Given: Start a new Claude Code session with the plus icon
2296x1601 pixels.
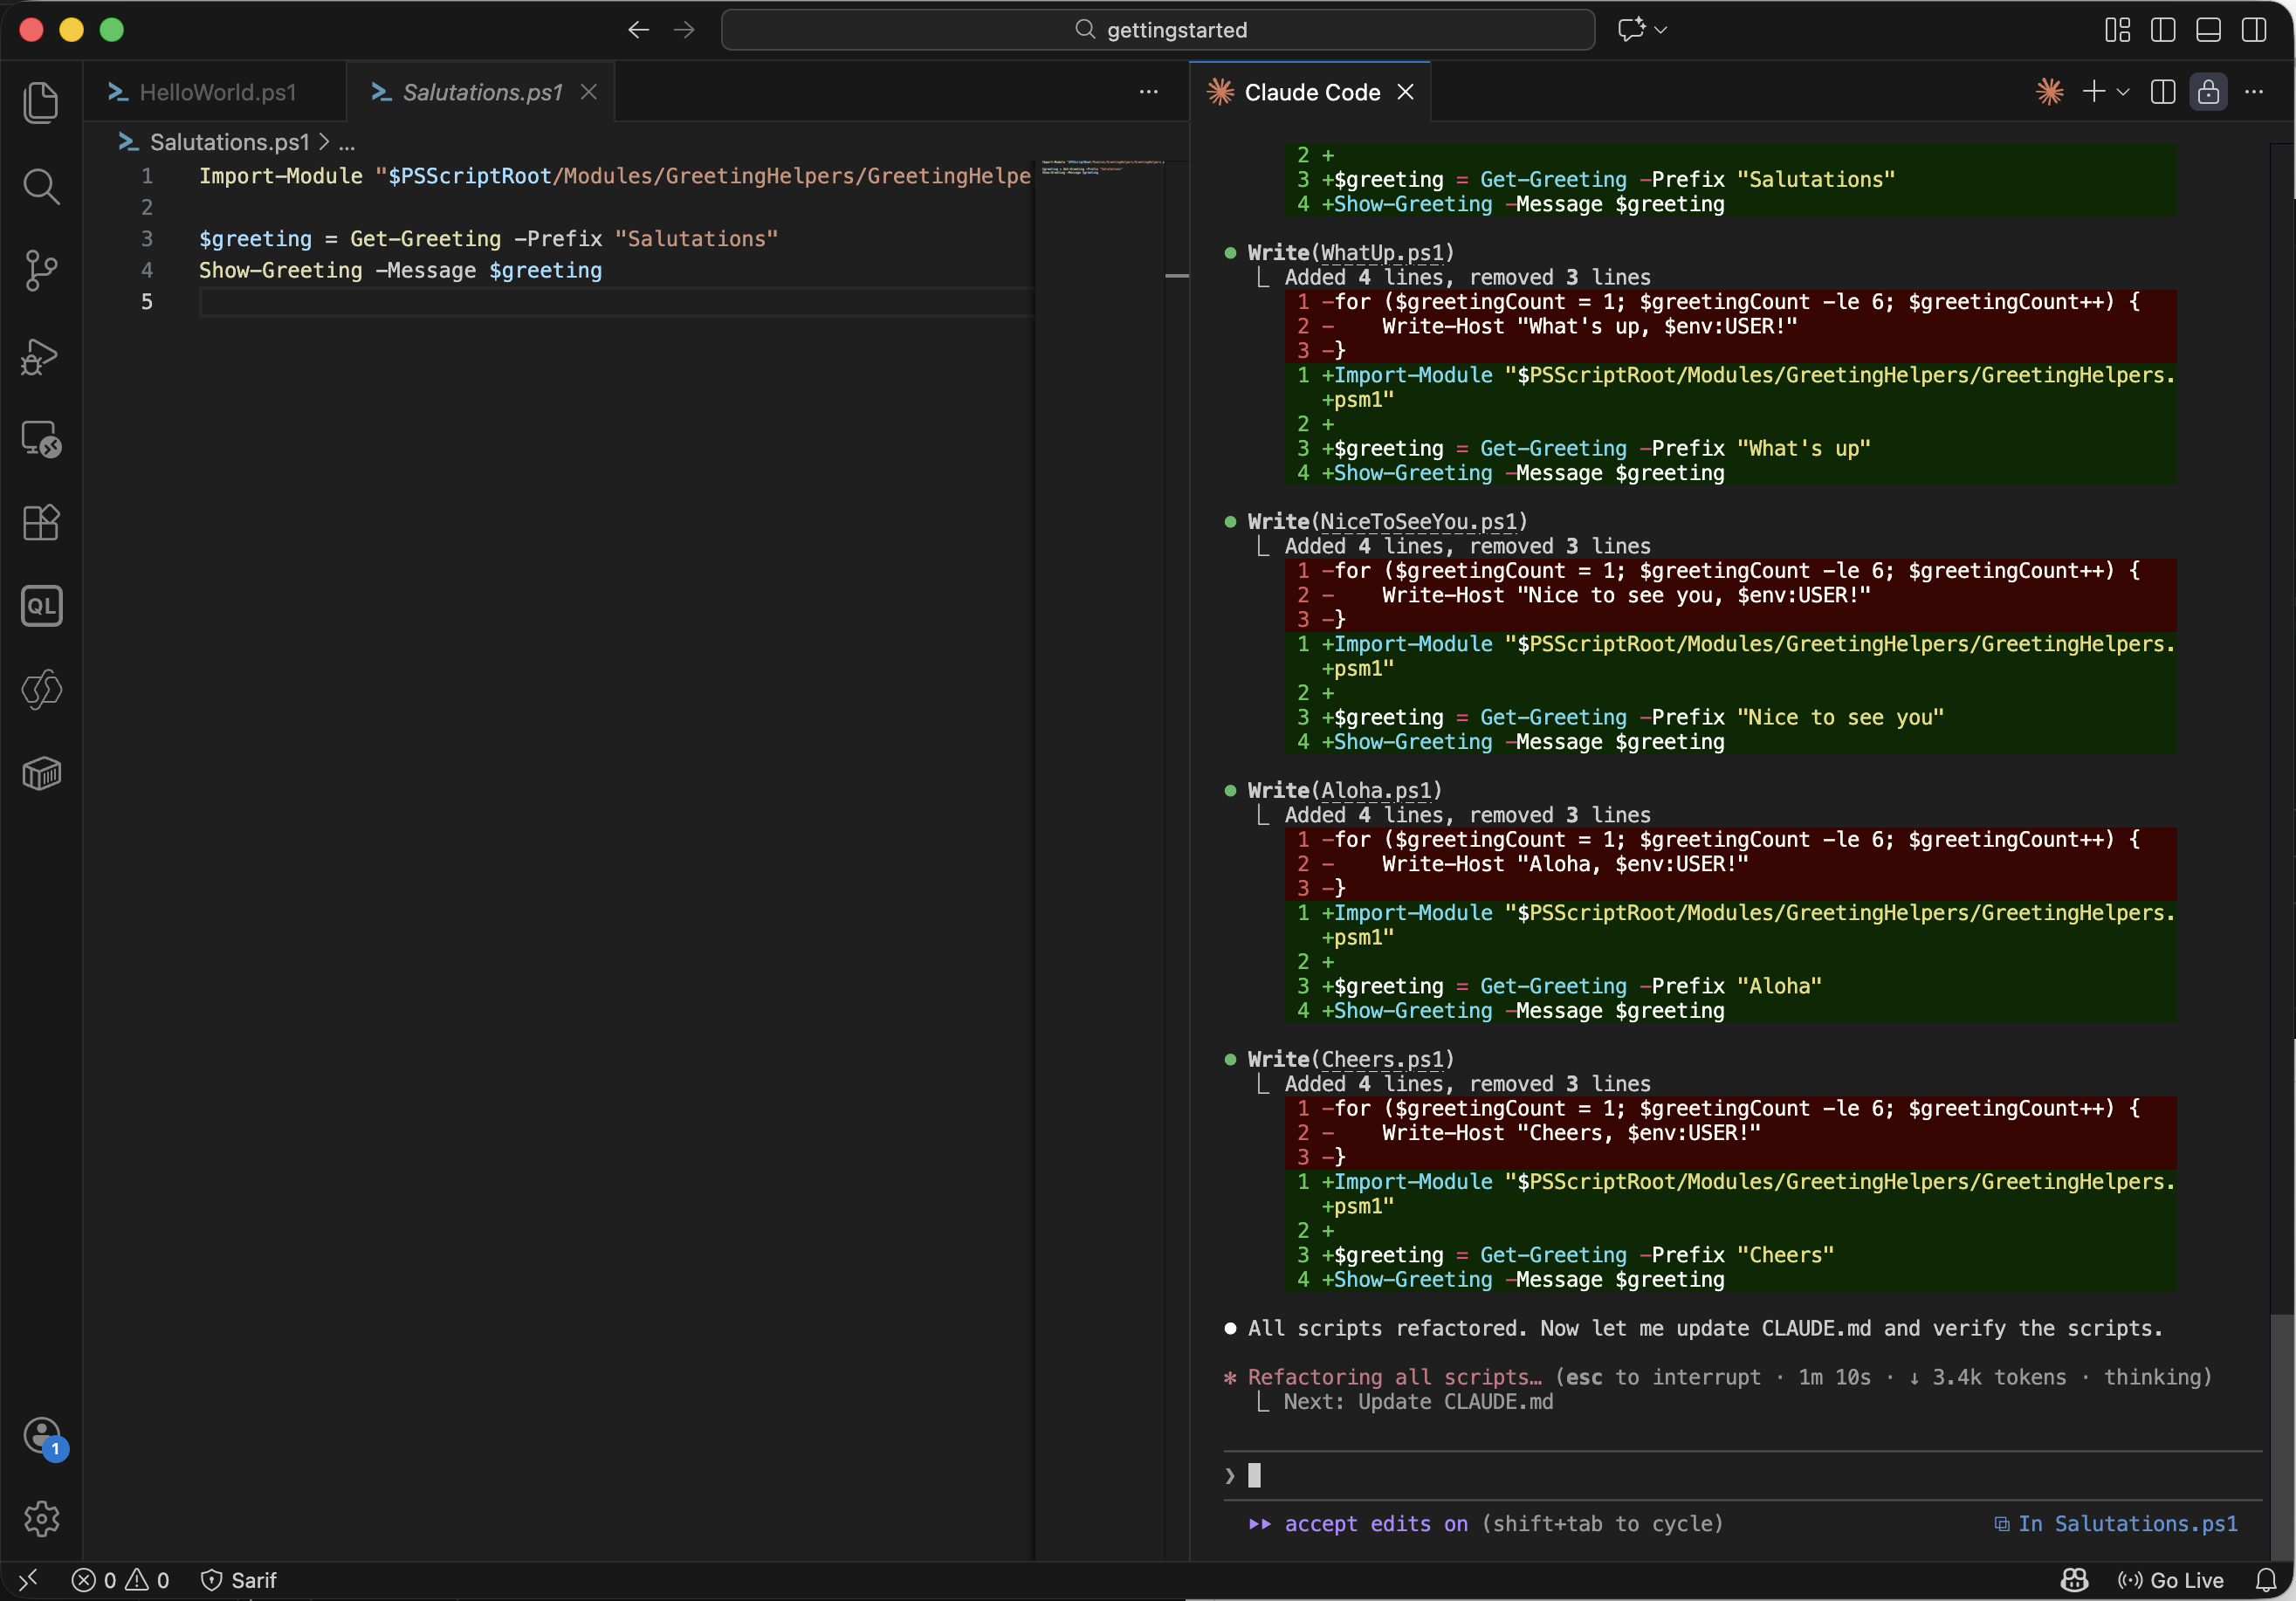Looking at the screenshot, I should 2093,91.
